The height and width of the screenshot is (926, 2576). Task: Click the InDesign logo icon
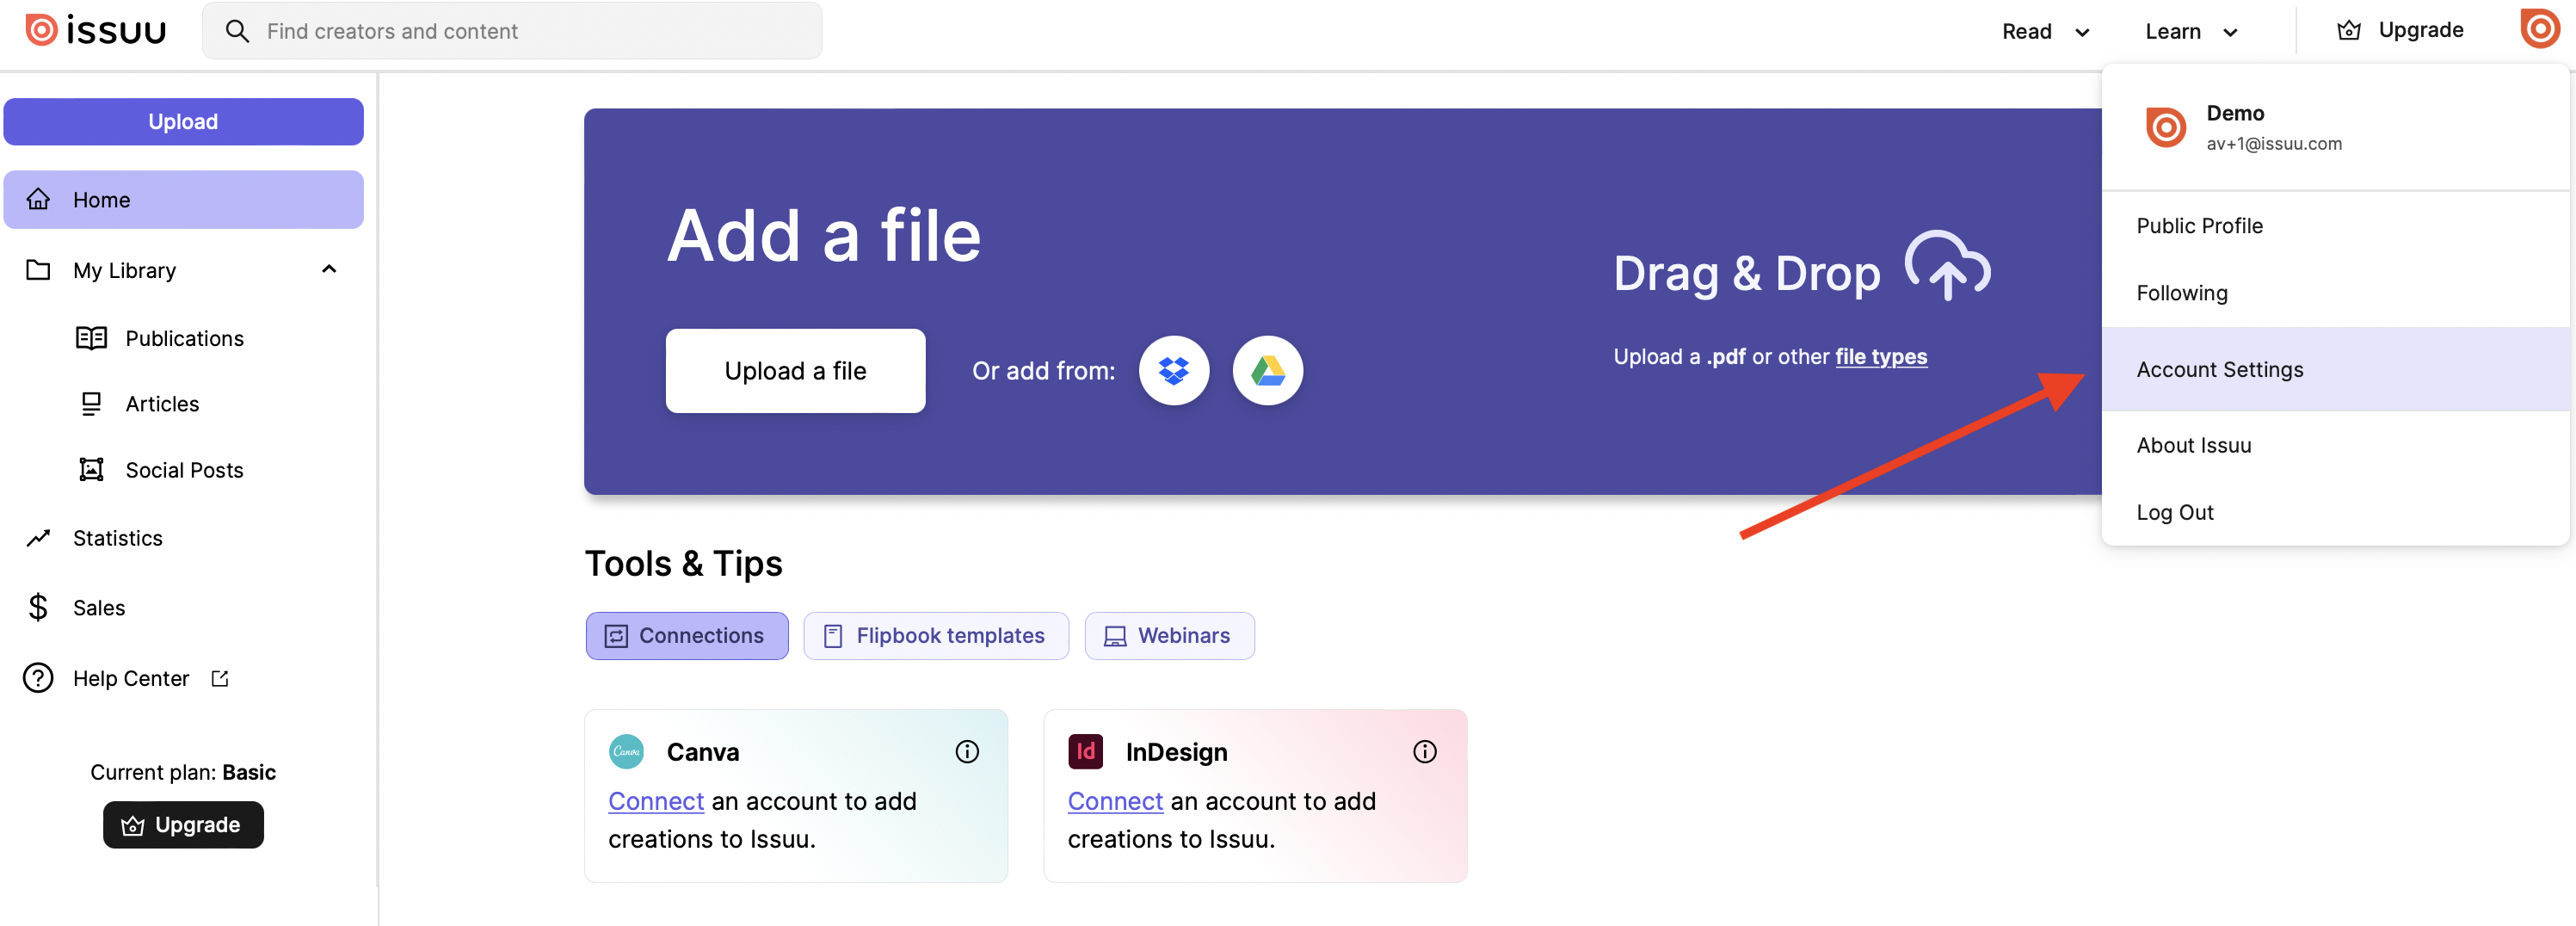[1085, 751]
